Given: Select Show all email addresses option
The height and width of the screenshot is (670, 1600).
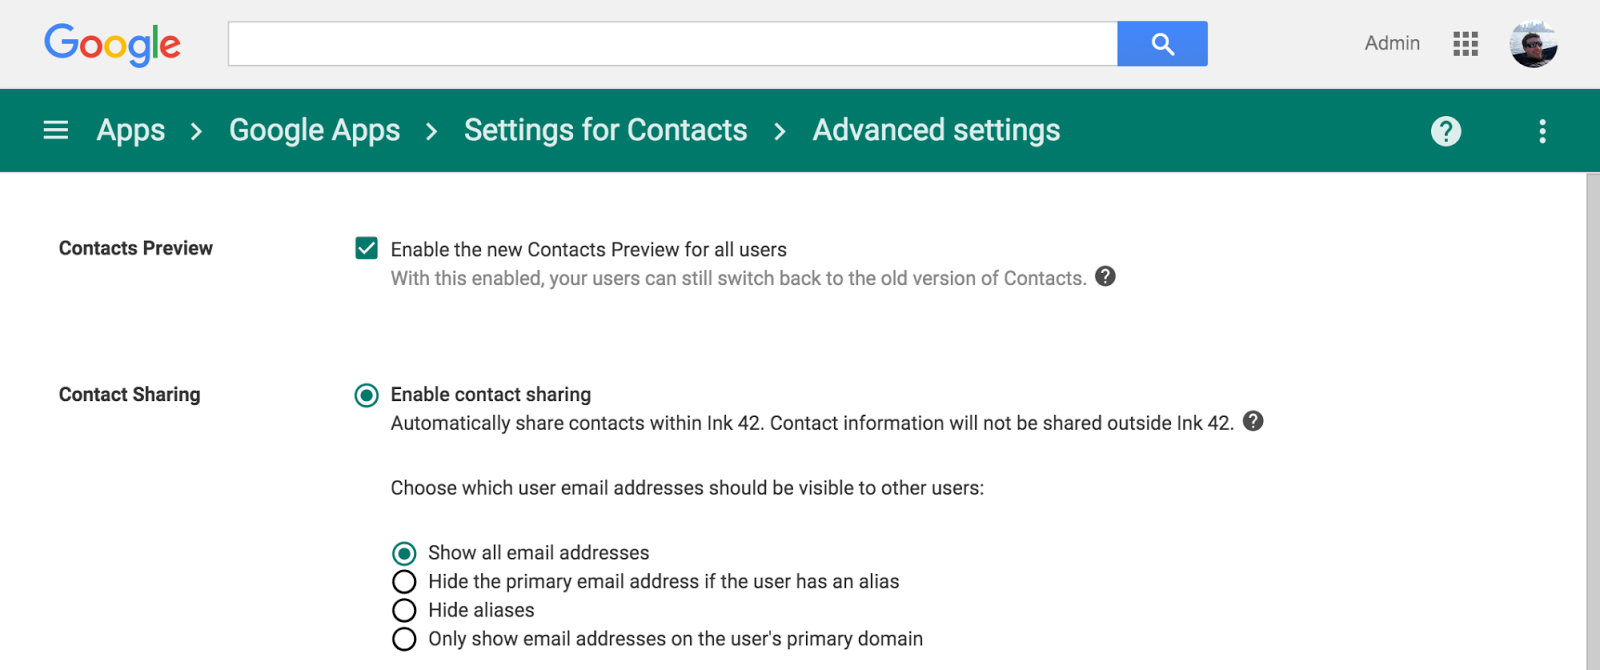Looking at the screenshot, I should [404, 553].
